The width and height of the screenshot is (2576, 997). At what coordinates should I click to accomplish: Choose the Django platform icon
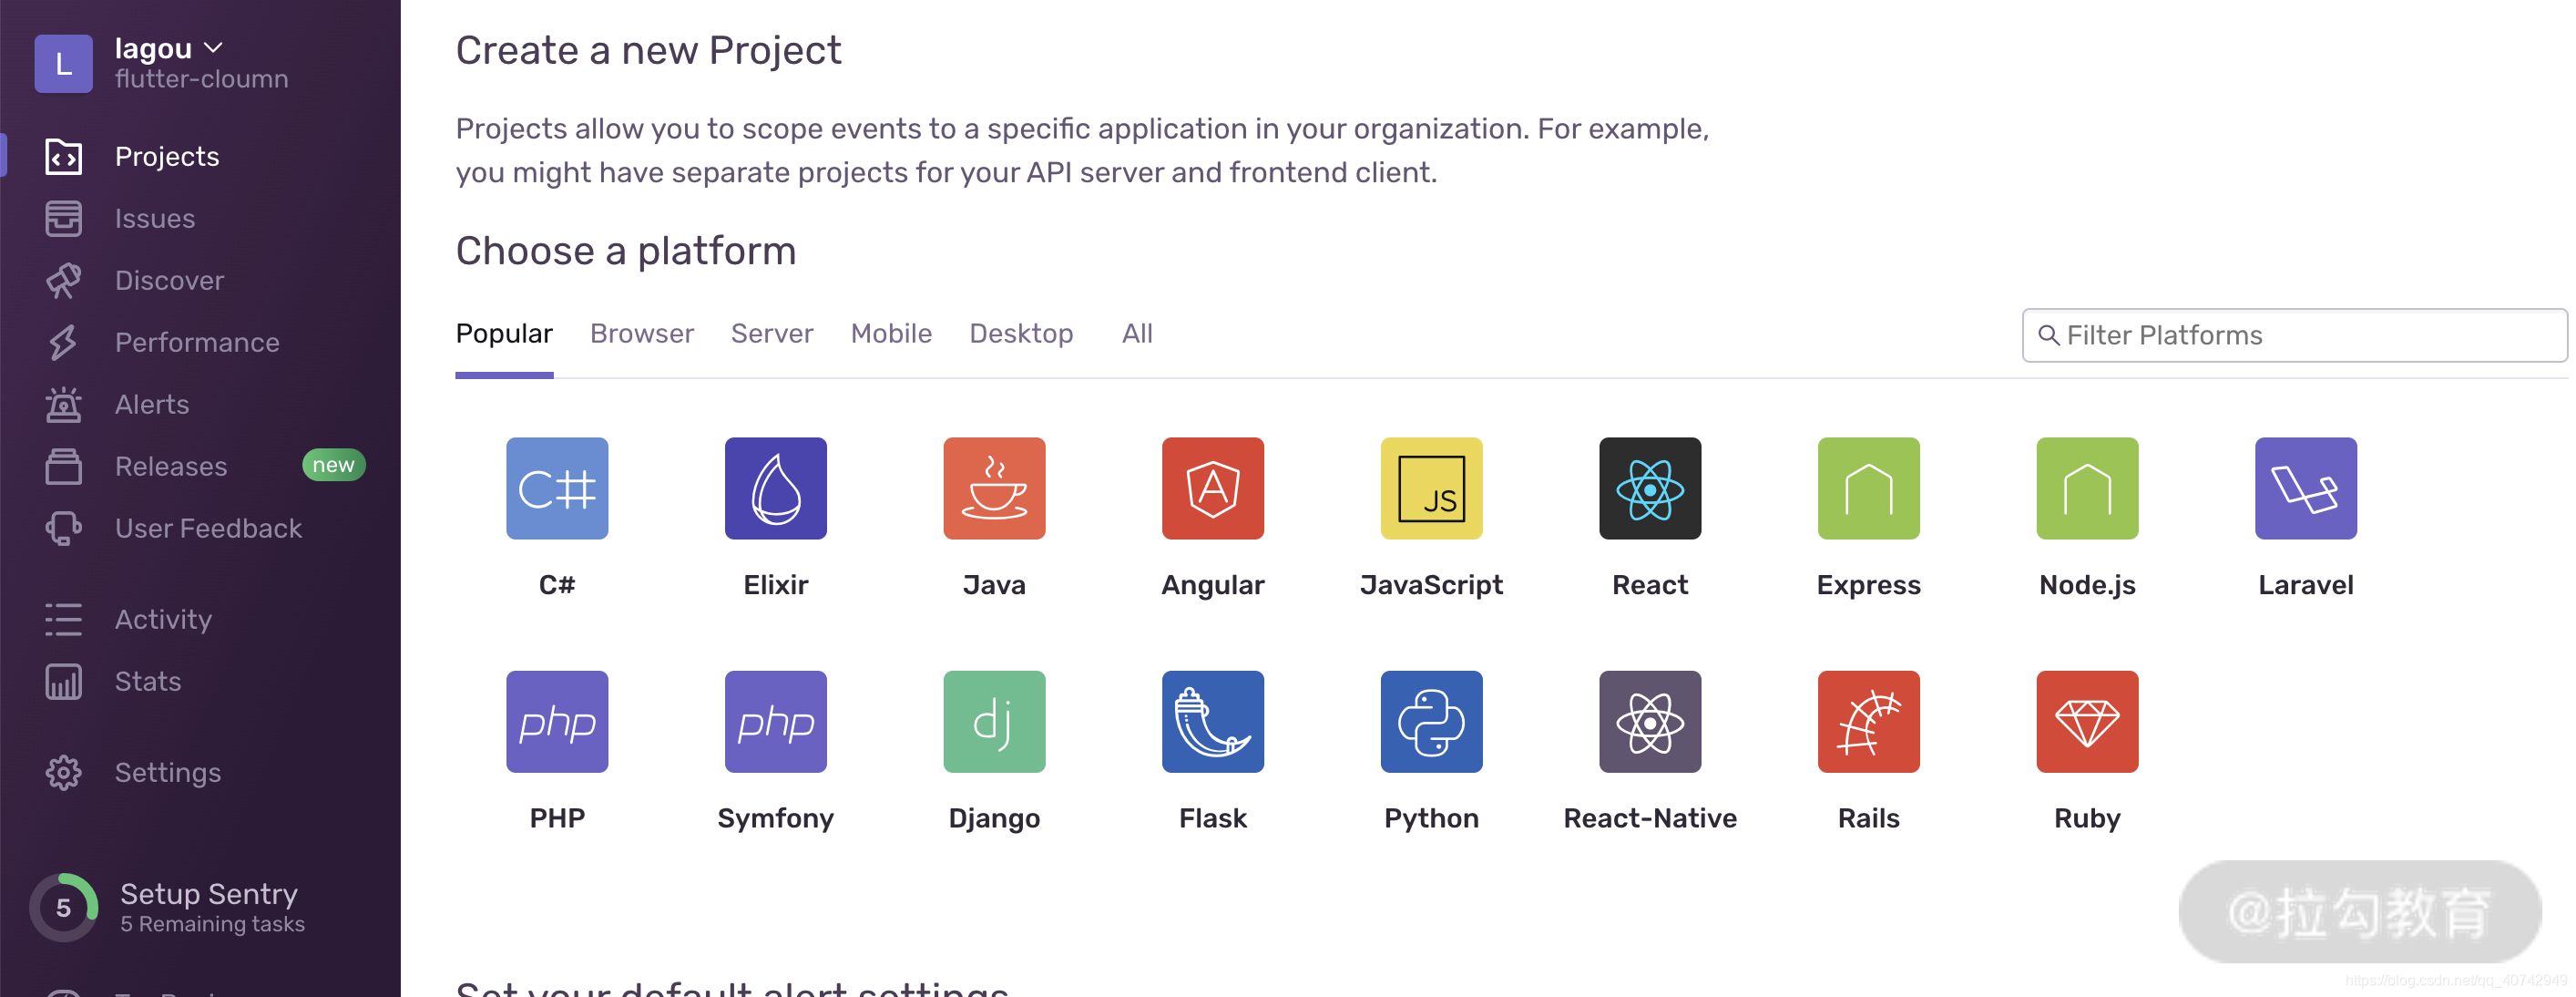pyautogui.click(x=994, y=721)
